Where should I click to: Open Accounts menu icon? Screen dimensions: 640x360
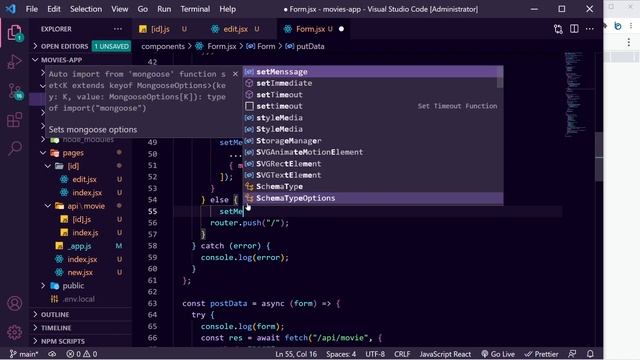[x=14, y=303]
